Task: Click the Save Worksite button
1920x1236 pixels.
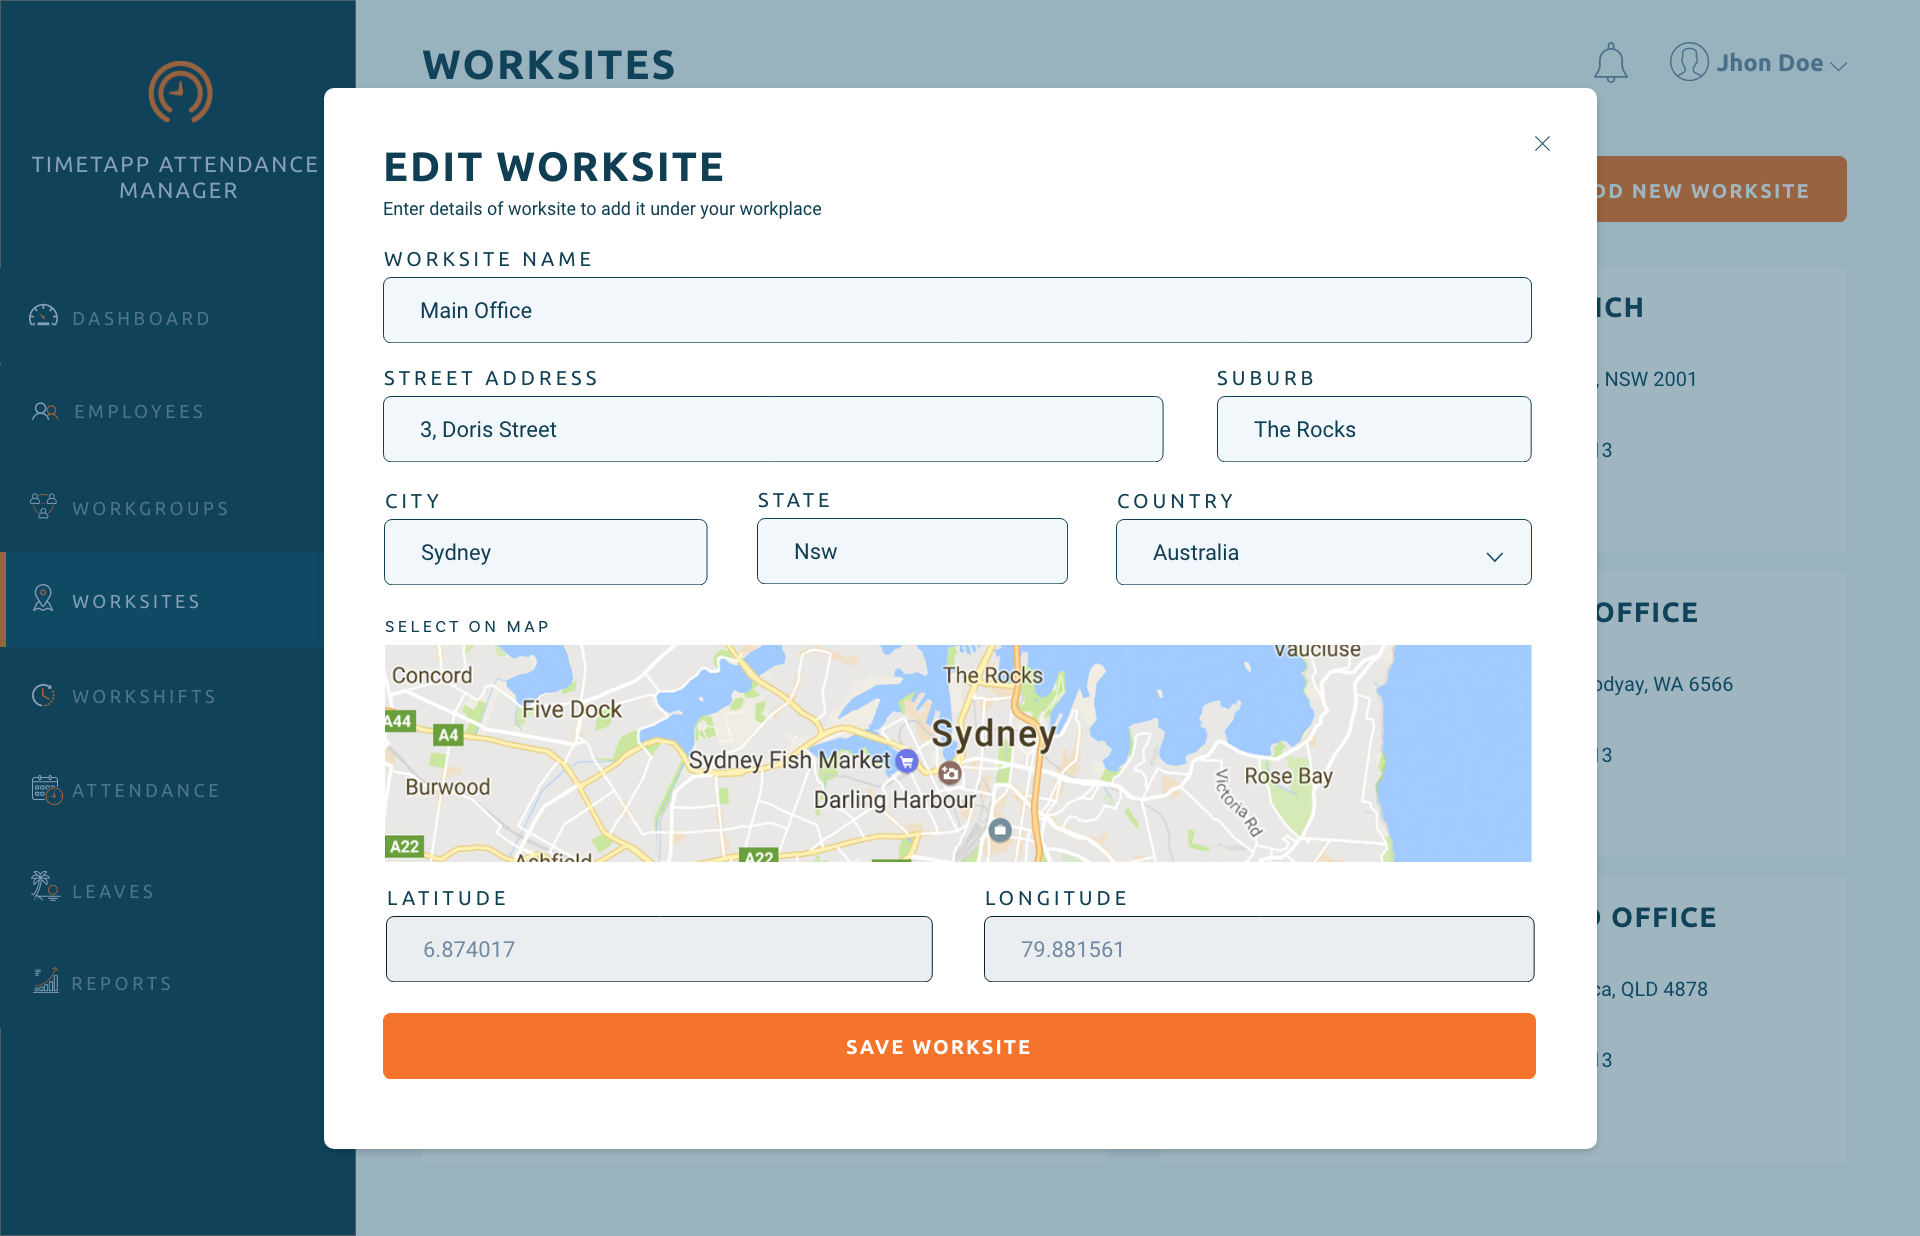Action: click(959, 1046)
